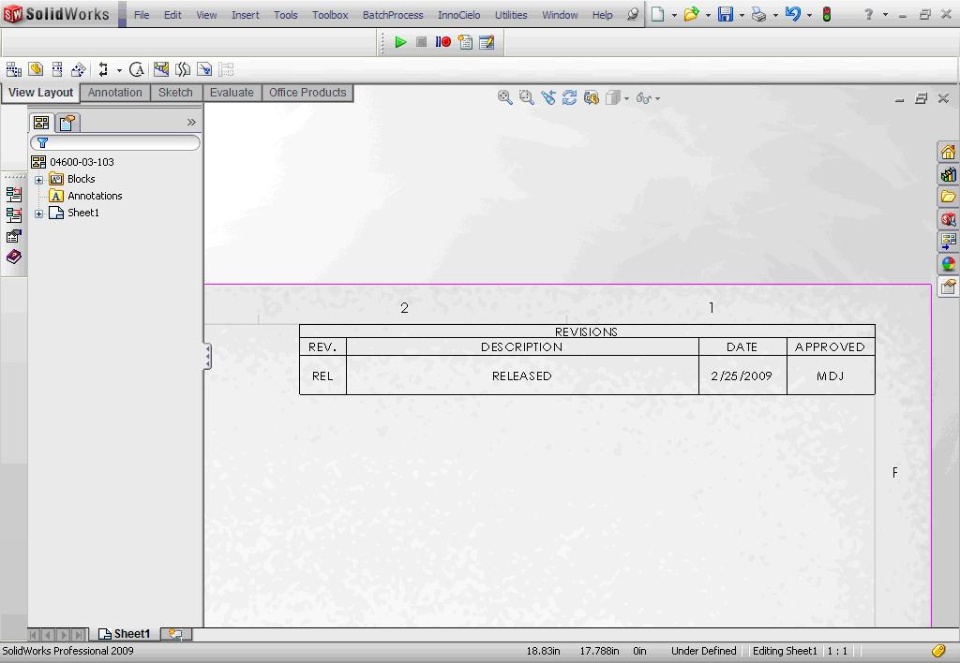Open the SolidWorks Resources home icon
The image size is (960, 663).
[x=948, y=152]
